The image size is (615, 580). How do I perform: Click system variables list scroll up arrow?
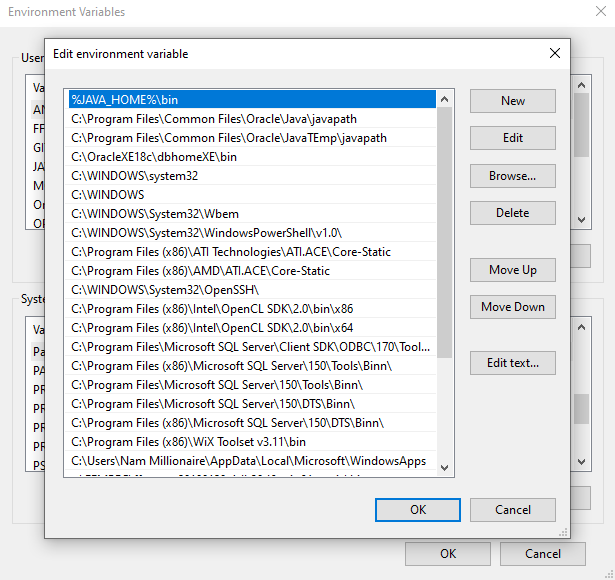point(582,327)
